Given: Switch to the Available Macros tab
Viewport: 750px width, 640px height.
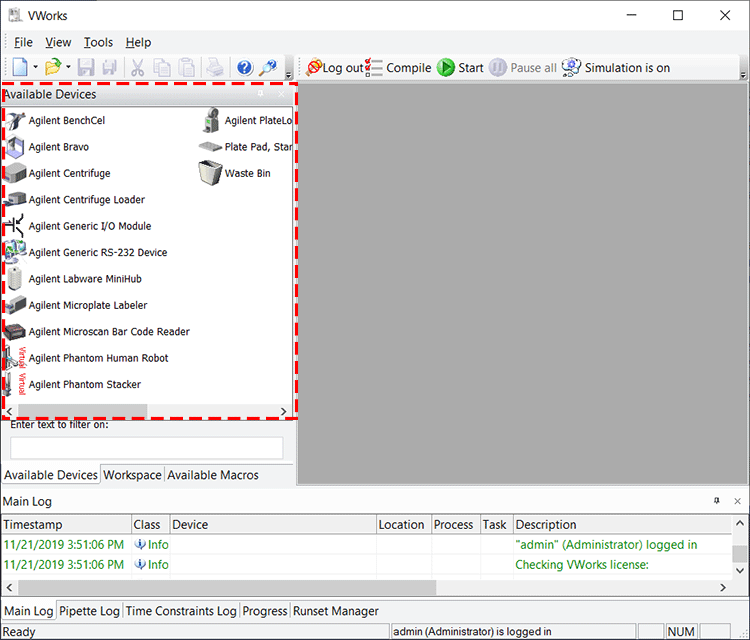Looking at the screenshot, I should (x=213, y=475).
